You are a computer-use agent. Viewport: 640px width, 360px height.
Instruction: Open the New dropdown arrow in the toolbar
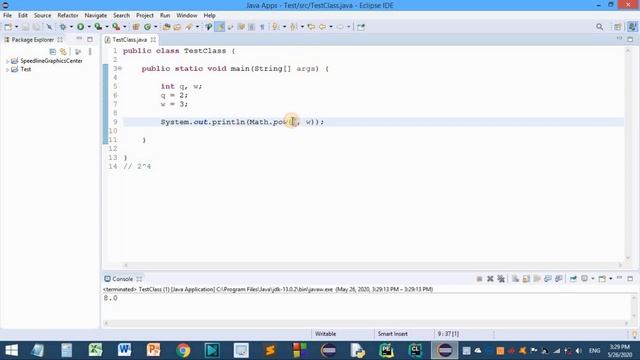pos(17,27)
